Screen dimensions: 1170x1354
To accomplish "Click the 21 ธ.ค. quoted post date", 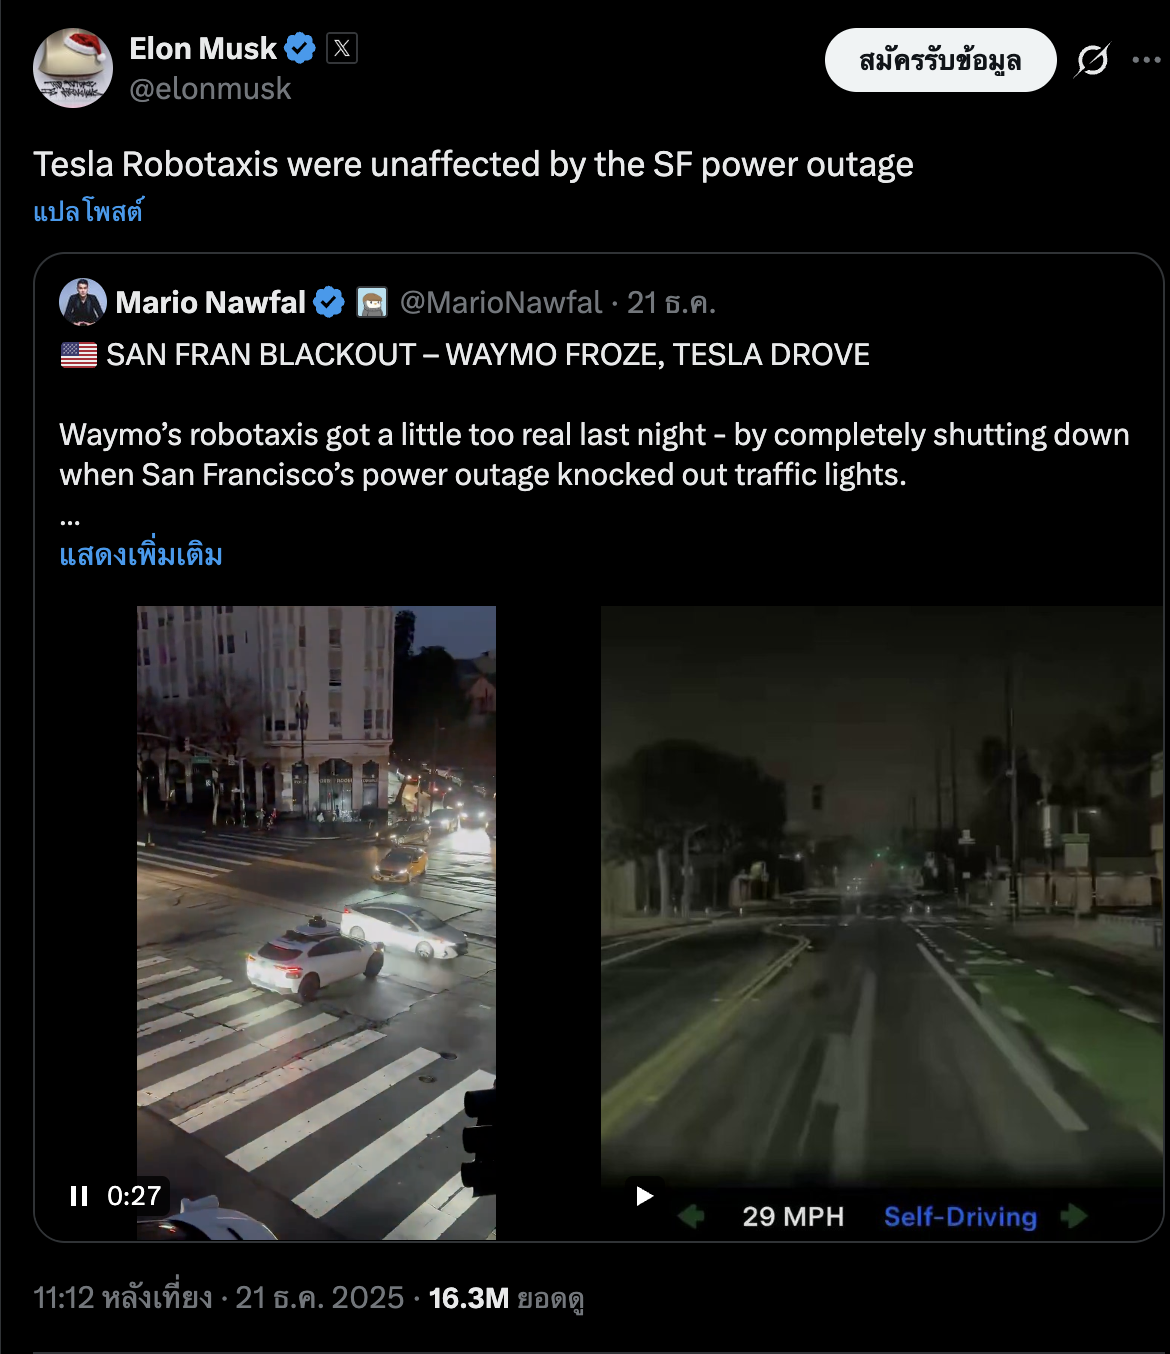I will pyautogui.click(x=671, y=302).
